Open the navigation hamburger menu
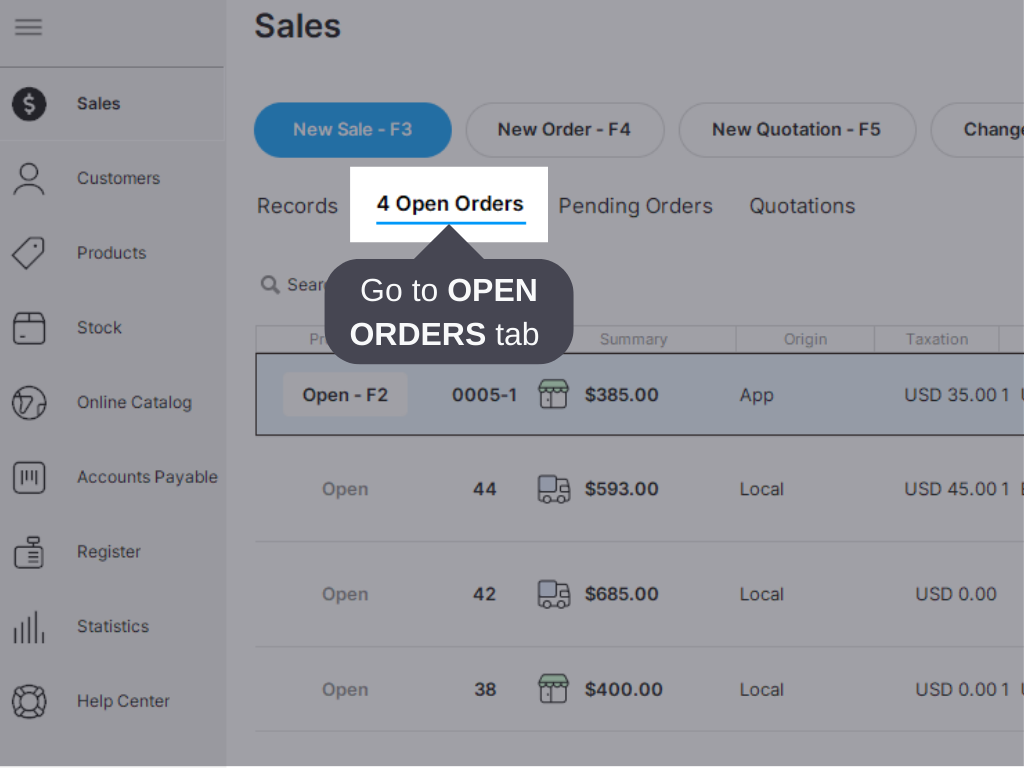The image size is (1024, 768). [x=28, y=27]
